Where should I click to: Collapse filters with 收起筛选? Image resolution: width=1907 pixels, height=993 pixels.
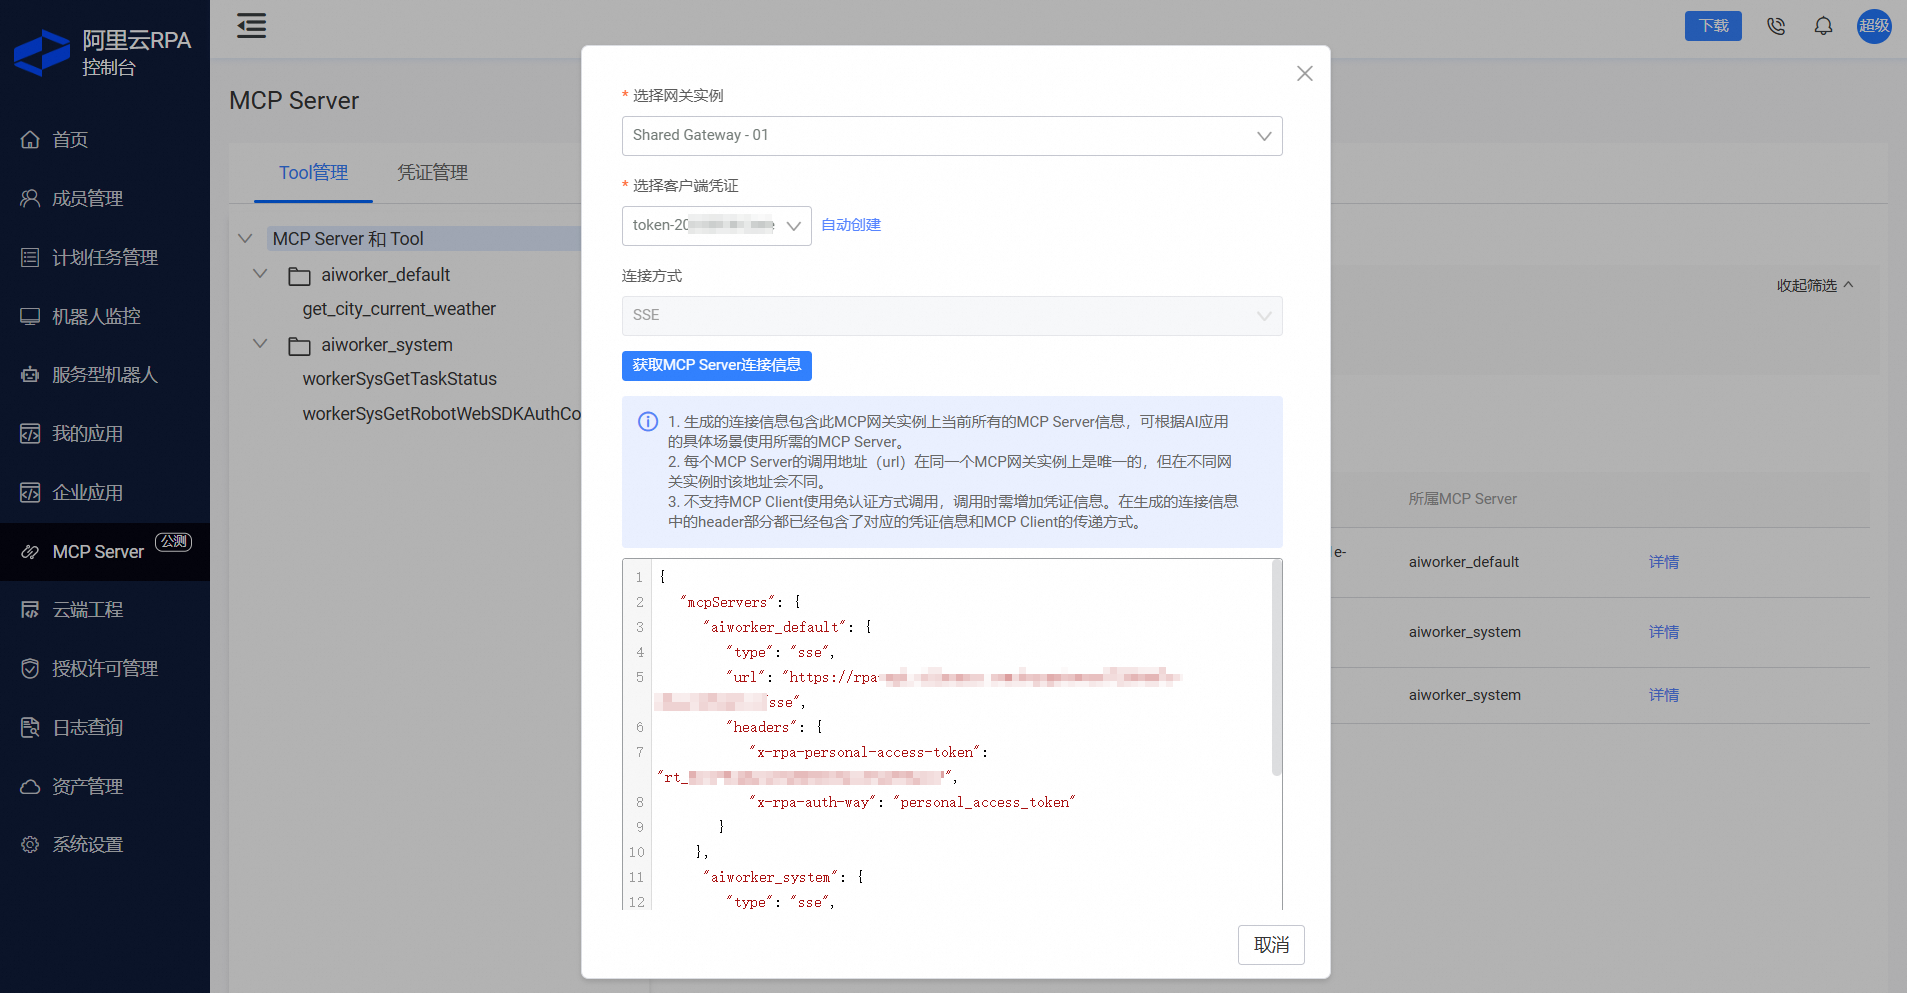coord(1815,286)
